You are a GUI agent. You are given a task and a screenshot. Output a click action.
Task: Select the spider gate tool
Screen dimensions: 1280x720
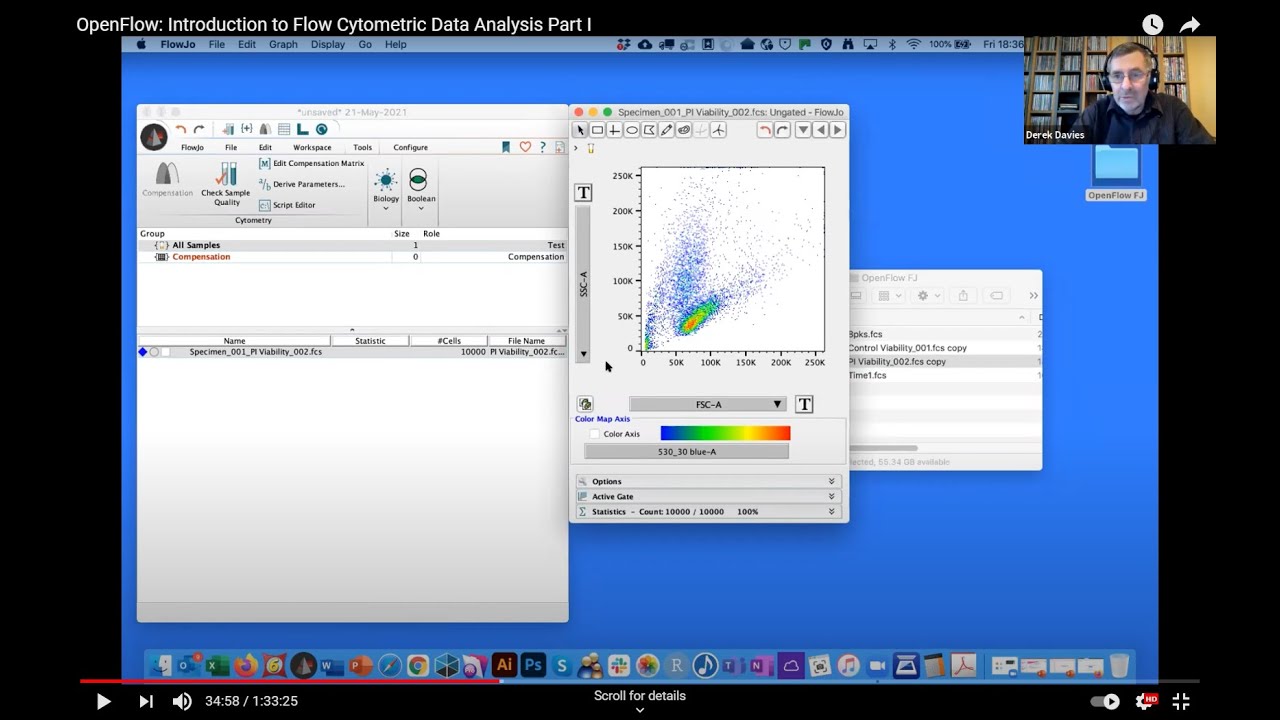pyautogui.click(x=718, y=130)
